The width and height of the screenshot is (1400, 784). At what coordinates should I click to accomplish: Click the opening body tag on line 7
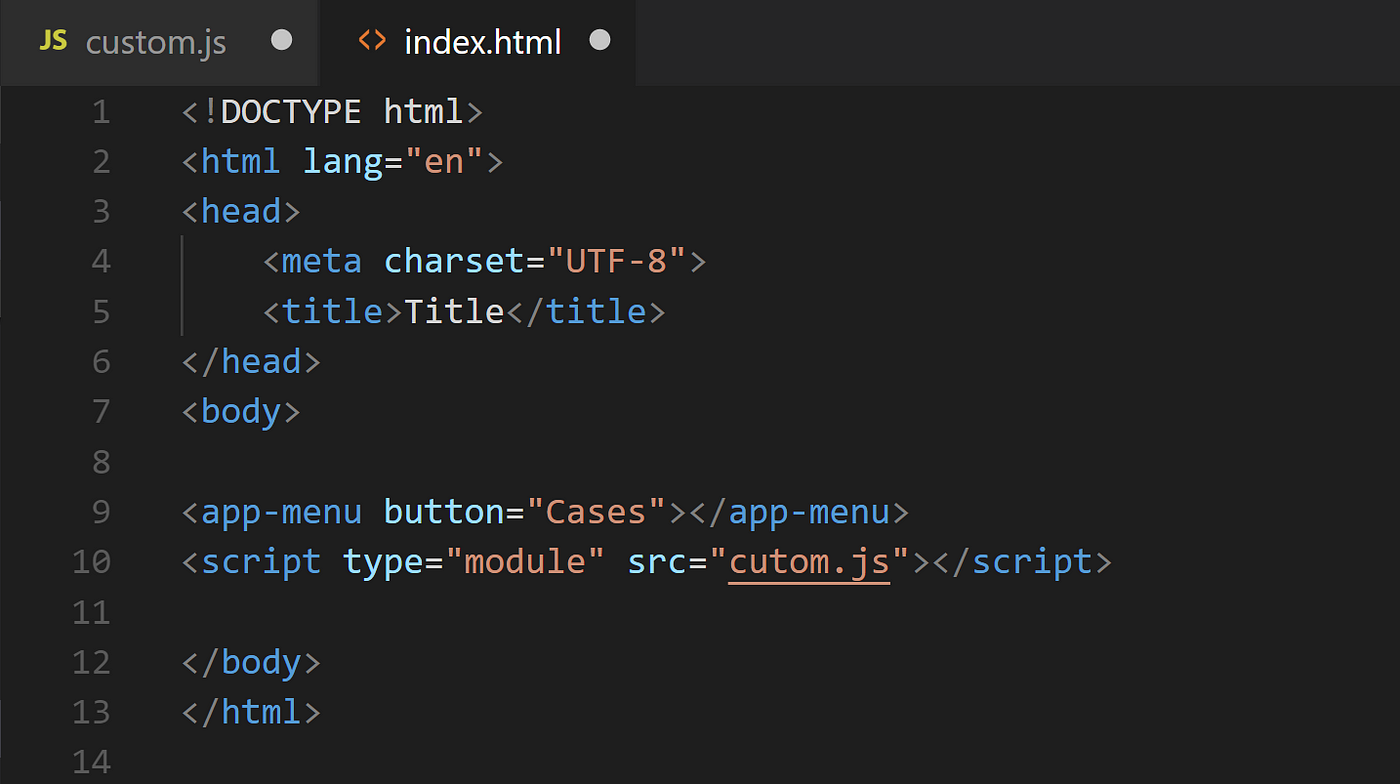coord(241,412)
